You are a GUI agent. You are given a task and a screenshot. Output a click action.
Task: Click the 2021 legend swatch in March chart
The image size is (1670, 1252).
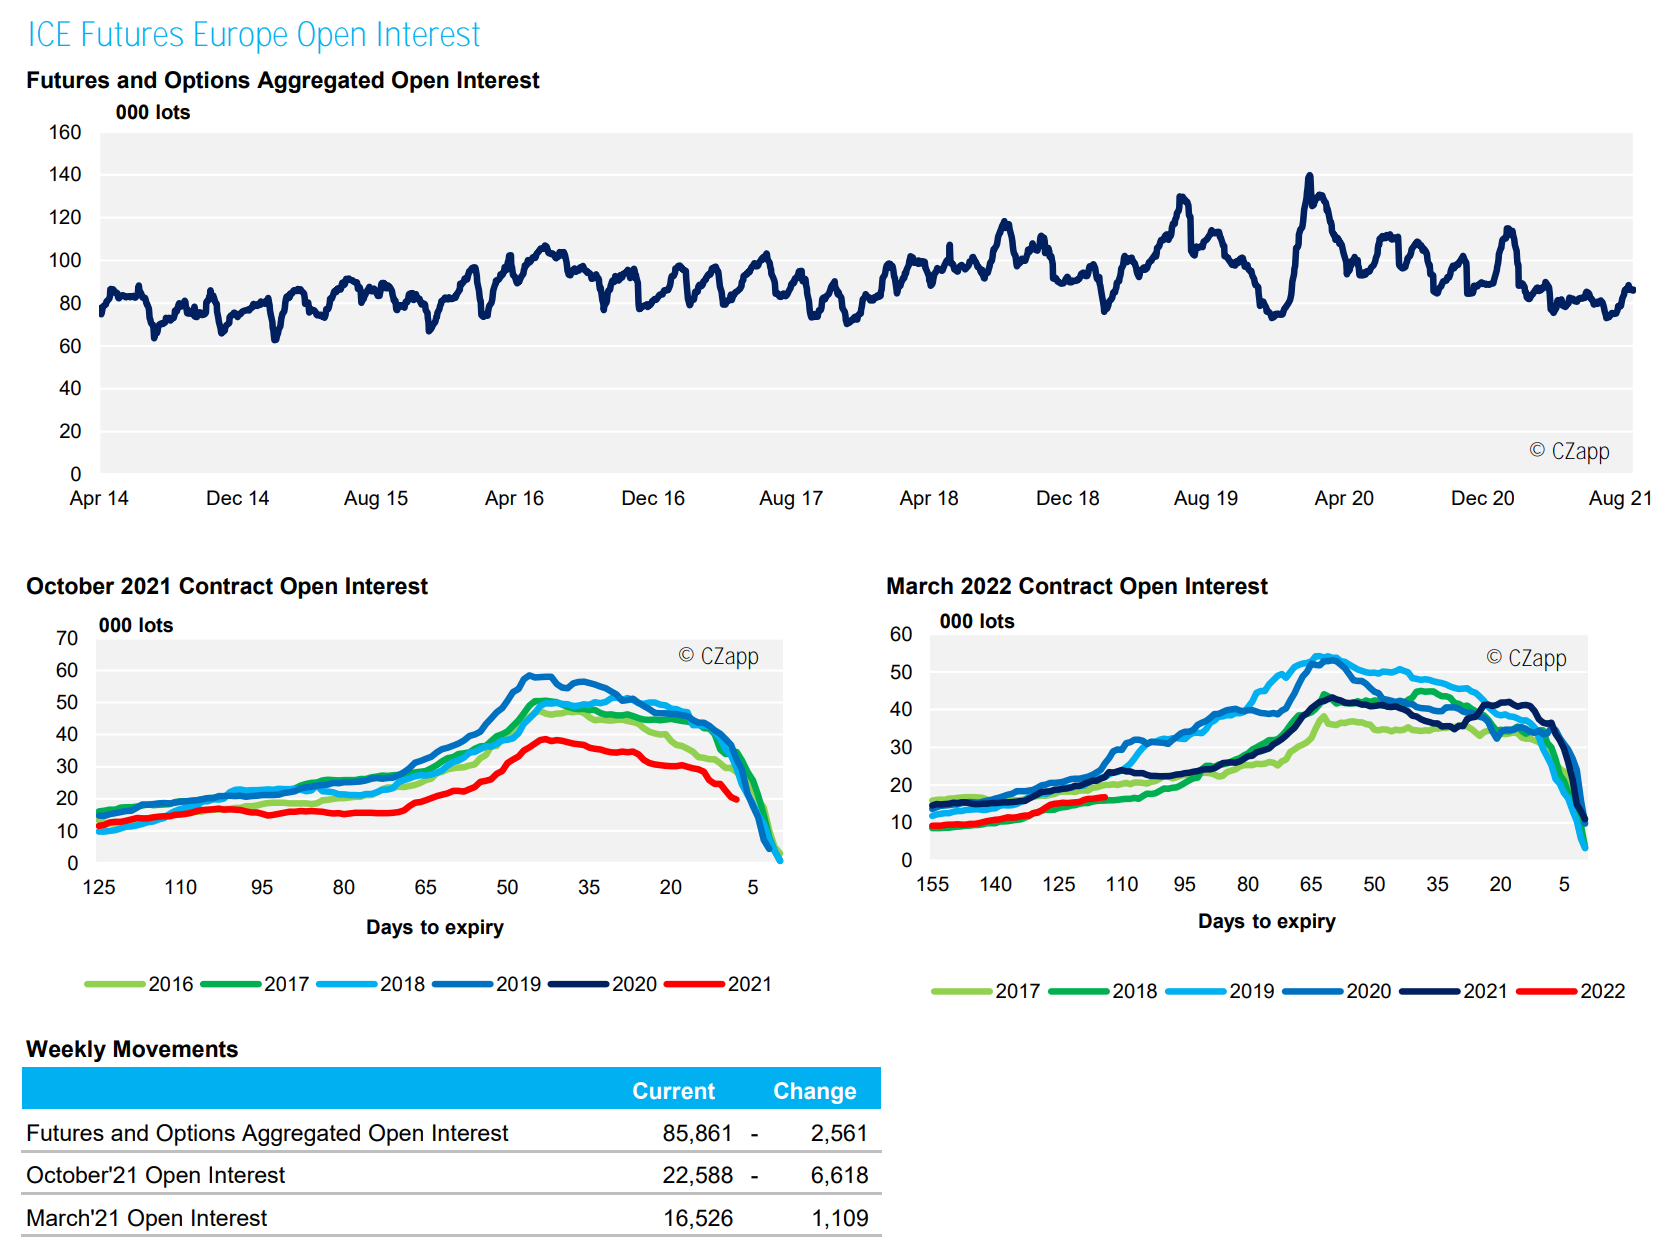[x=1430, y=991]
